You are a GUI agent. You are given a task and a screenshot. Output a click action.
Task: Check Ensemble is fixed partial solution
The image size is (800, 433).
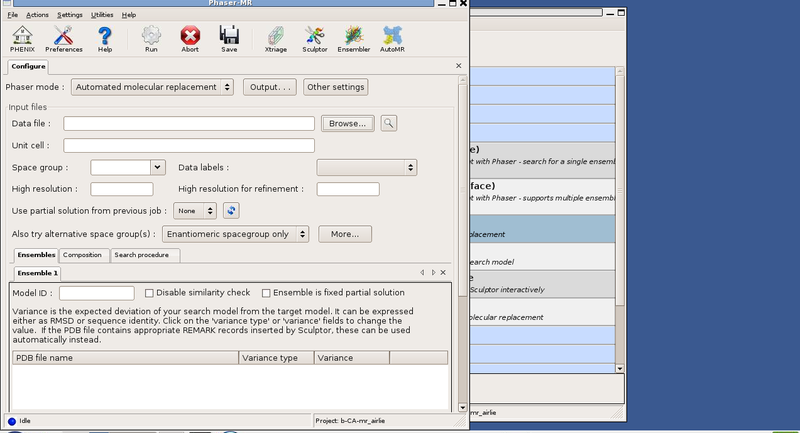point(266,293)
